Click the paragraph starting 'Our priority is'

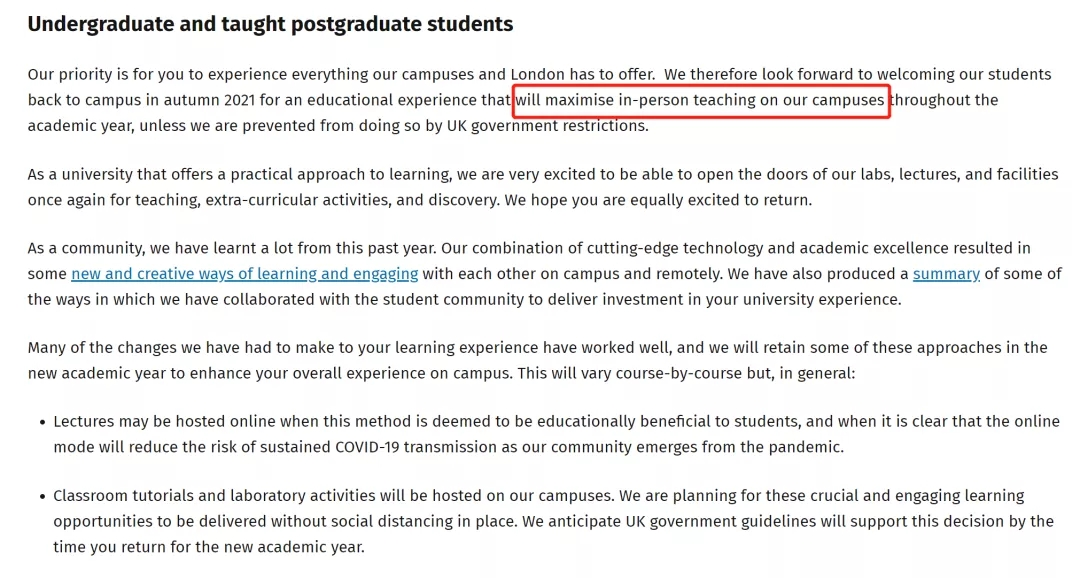(539, 100)
